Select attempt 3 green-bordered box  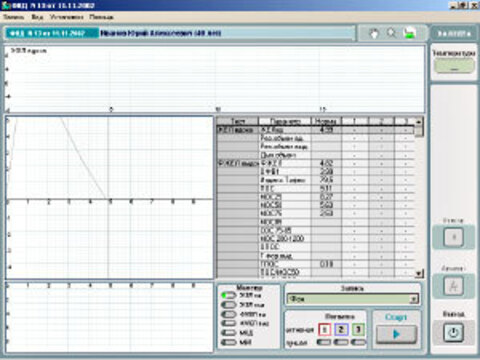coord(358,330)
